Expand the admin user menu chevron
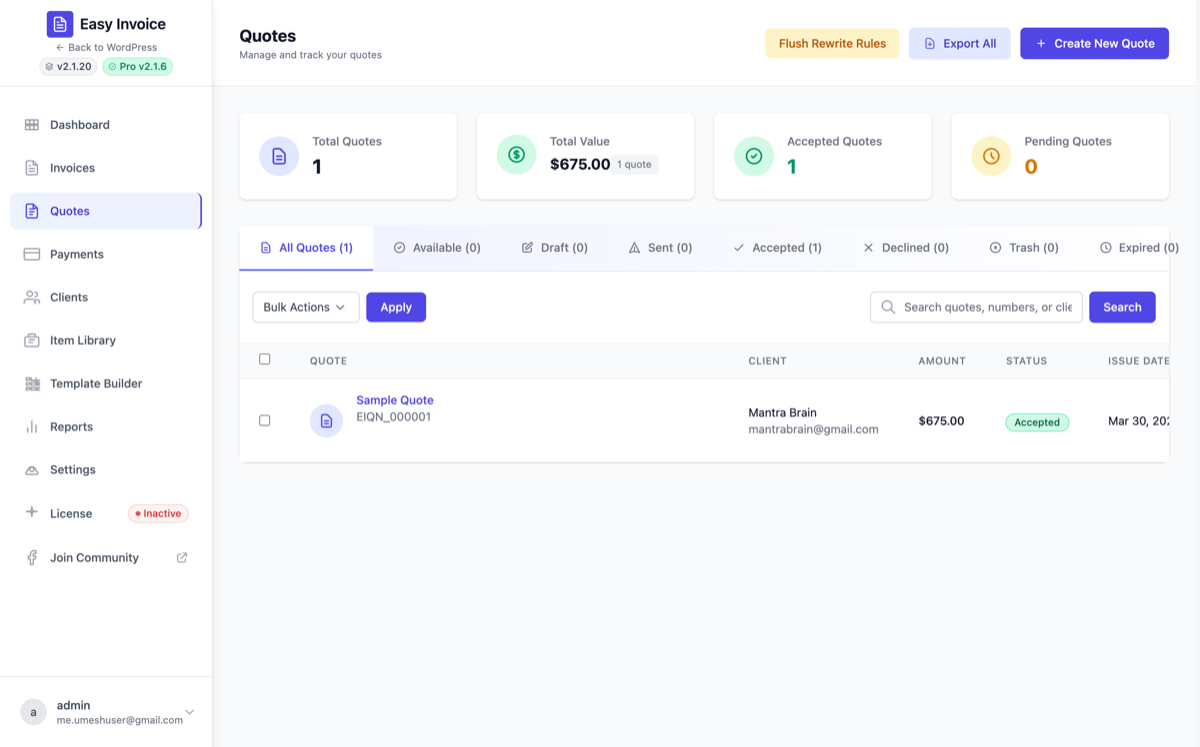Screen dimensions: 1200x747 190,712
